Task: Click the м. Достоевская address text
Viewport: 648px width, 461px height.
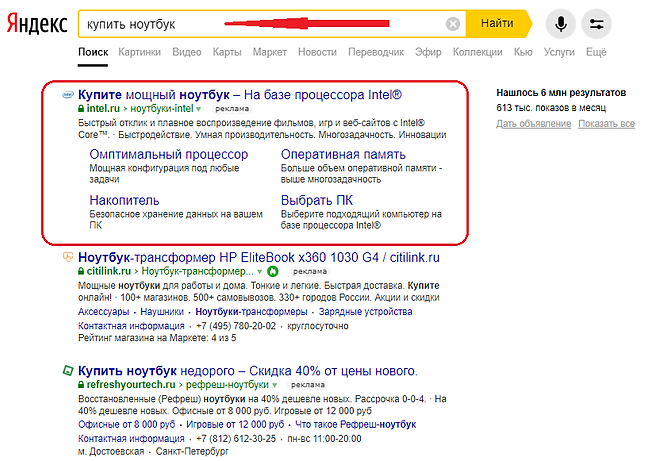Action: (x=111, y=451)
